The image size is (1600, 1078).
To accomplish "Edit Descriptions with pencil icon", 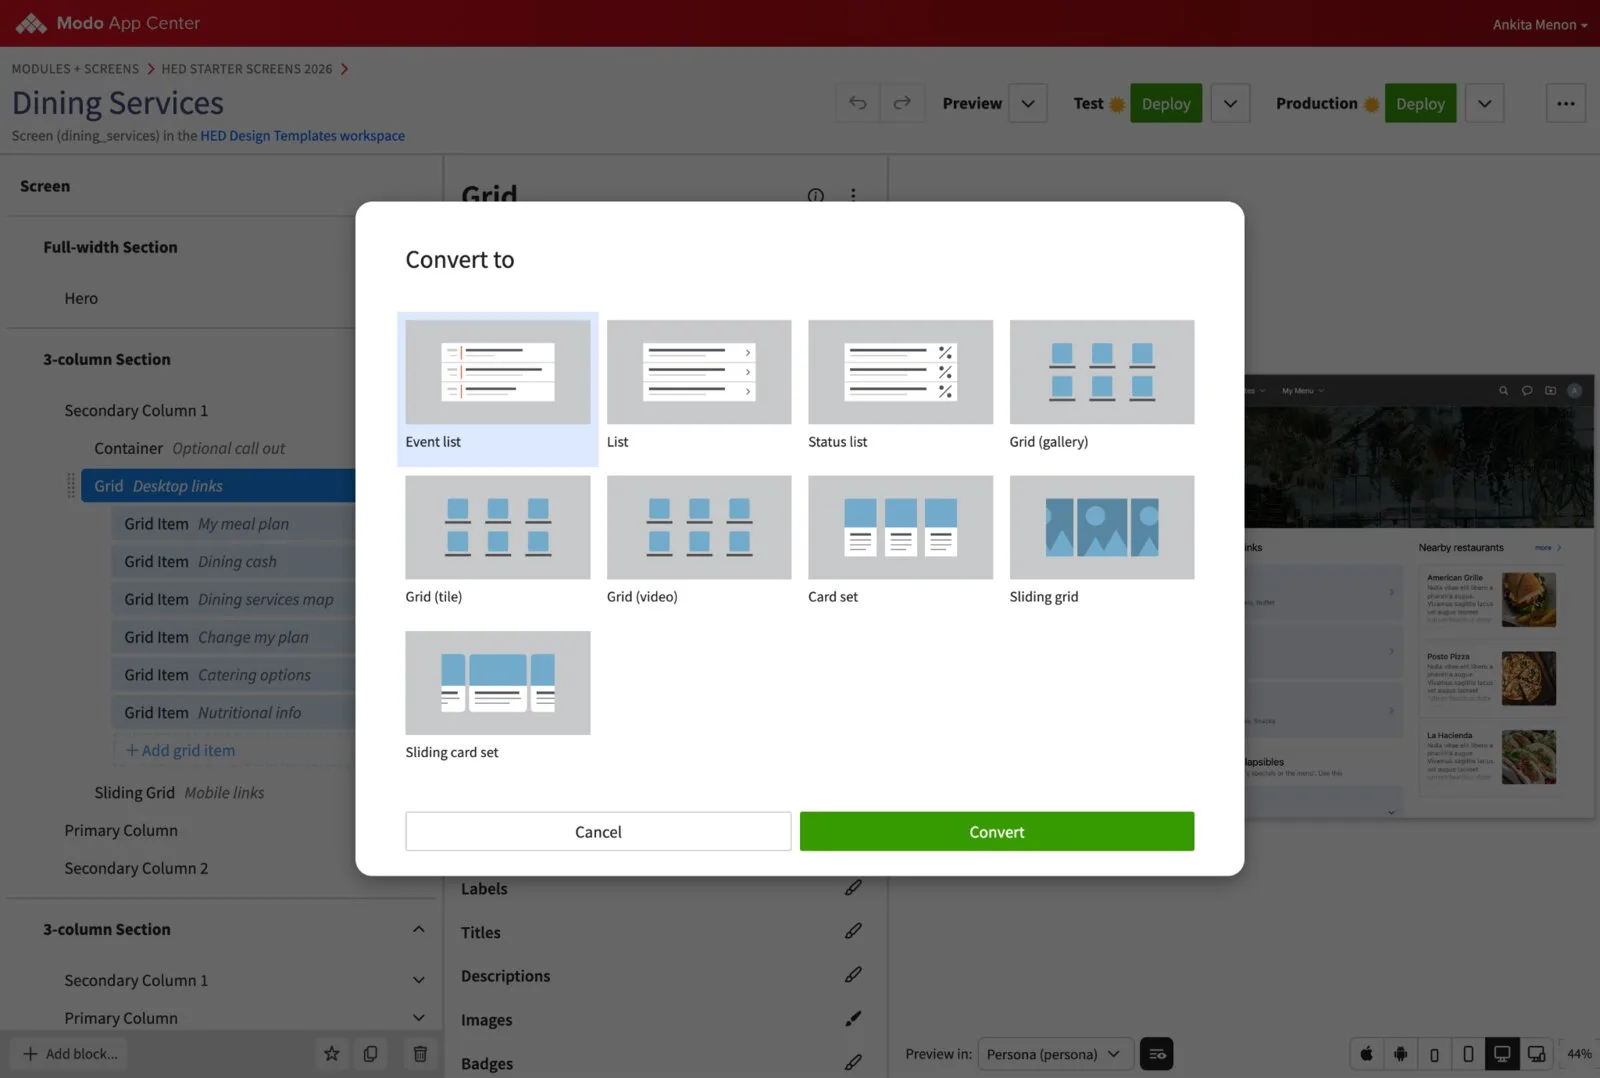I will pyautogui.click(x=853, y=975).
